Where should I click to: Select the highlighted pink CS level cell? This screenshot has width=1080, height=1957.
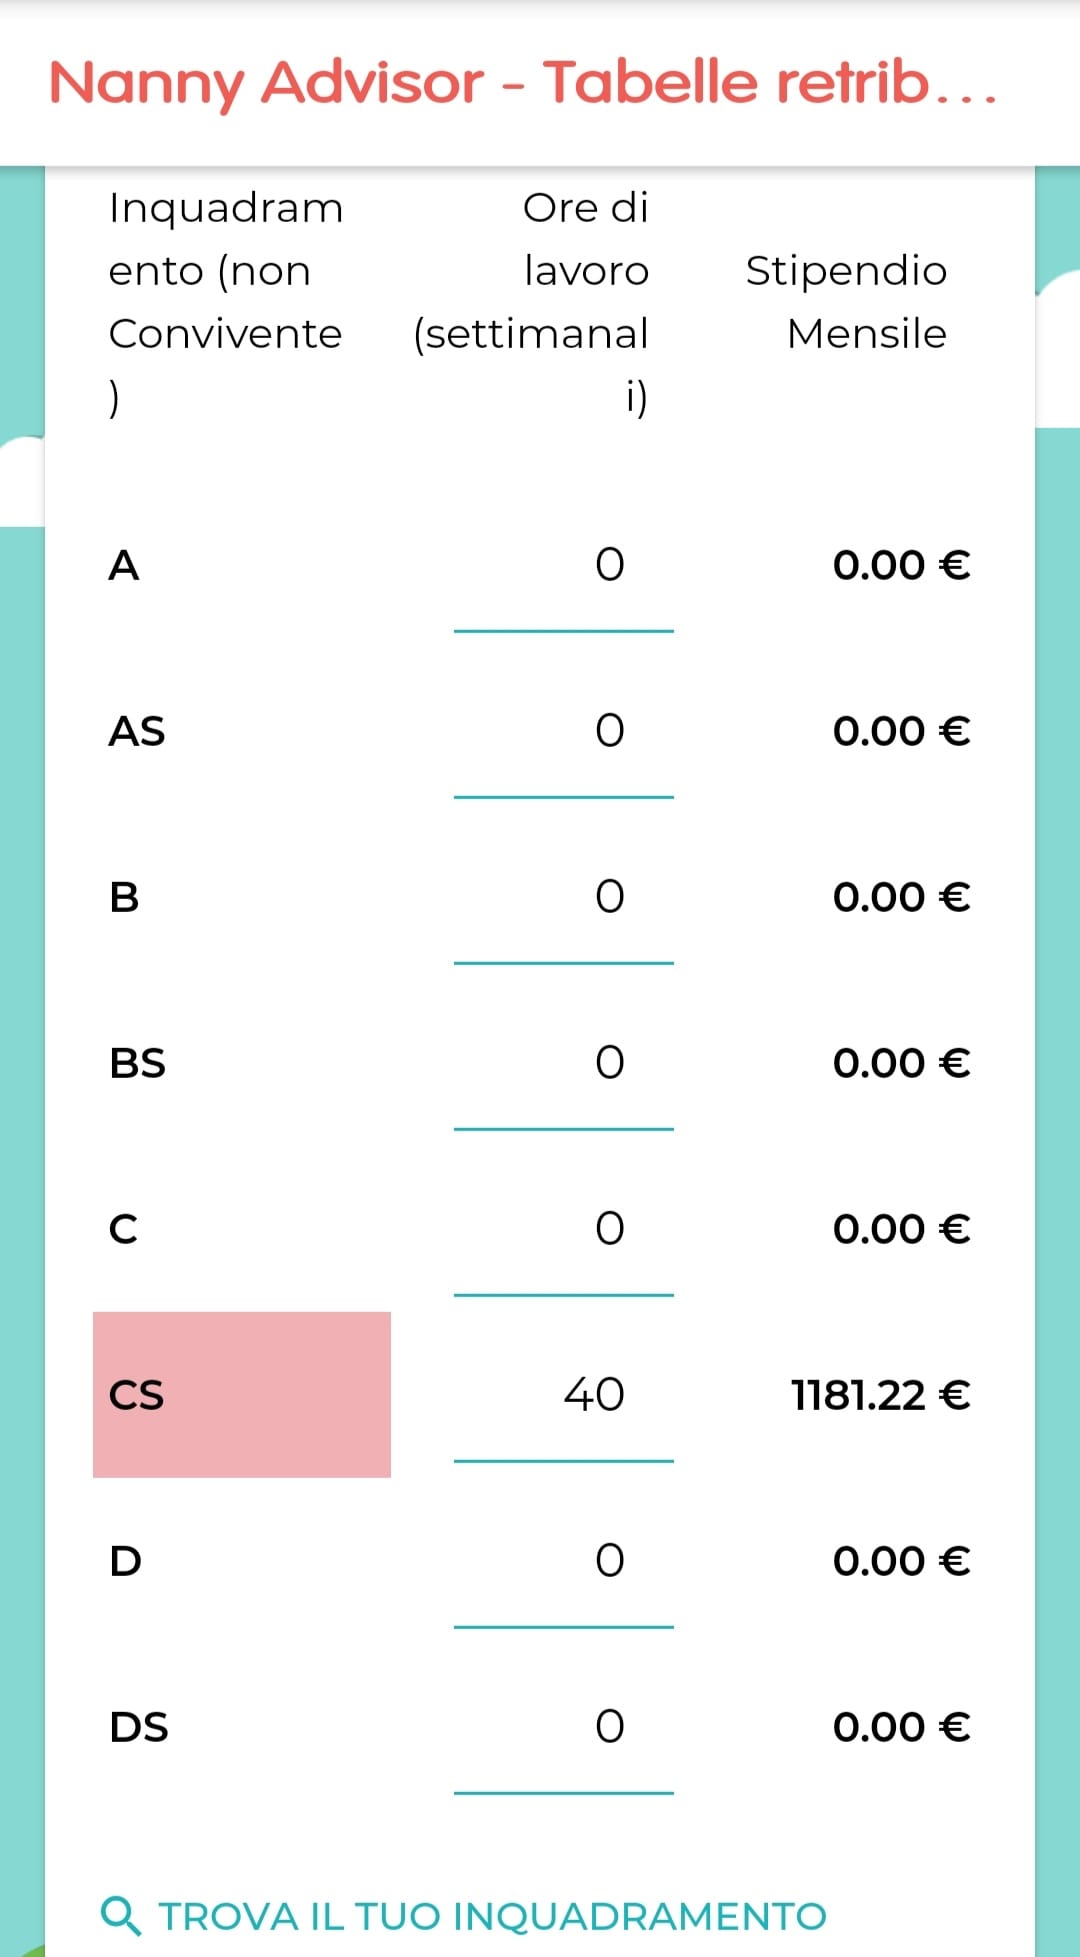[242, 1394]
